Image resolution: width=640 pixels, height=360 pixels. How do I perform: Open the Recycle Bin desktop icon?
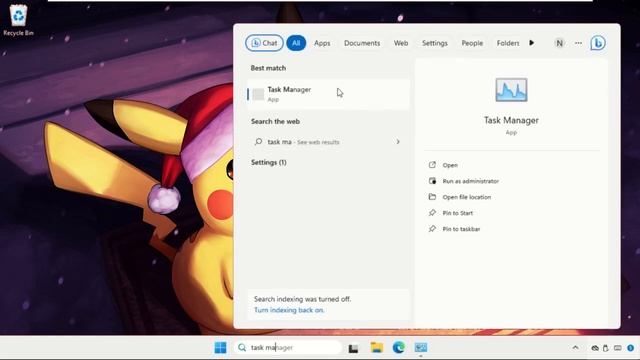[x=18, y=20]
